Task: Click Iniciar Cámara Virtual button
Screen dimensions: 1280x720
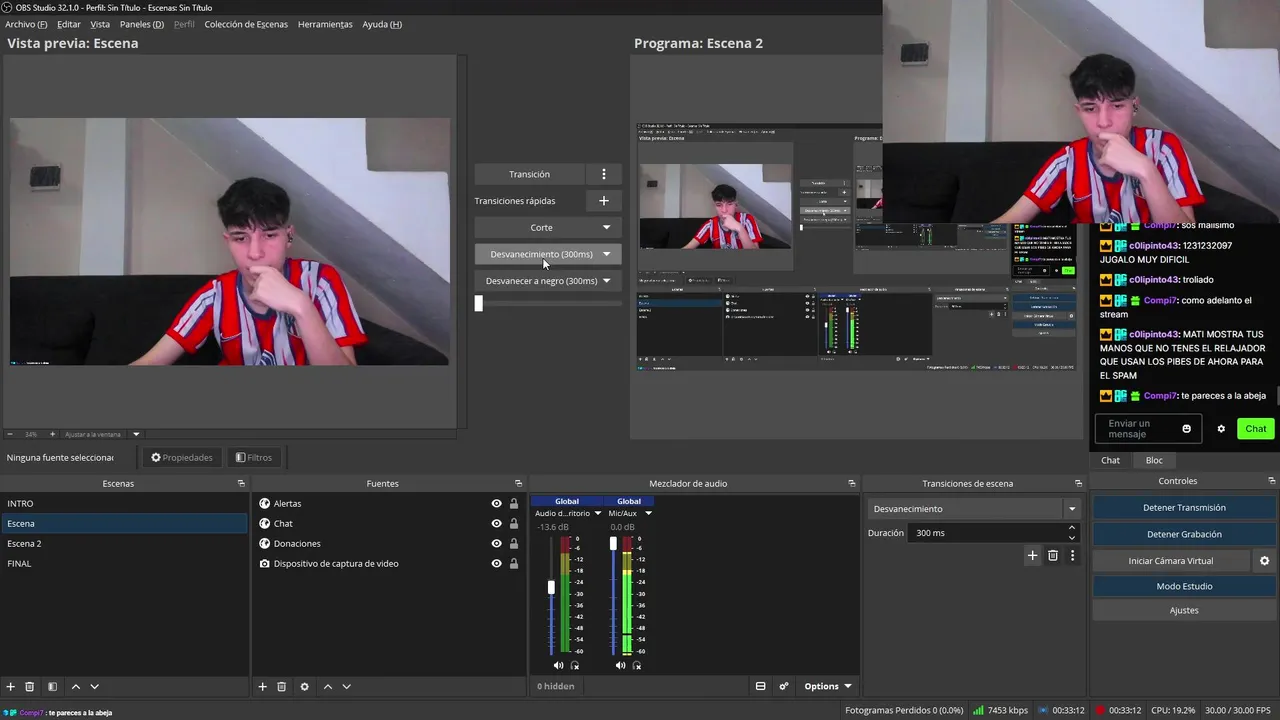Action: pos(1171,561)
